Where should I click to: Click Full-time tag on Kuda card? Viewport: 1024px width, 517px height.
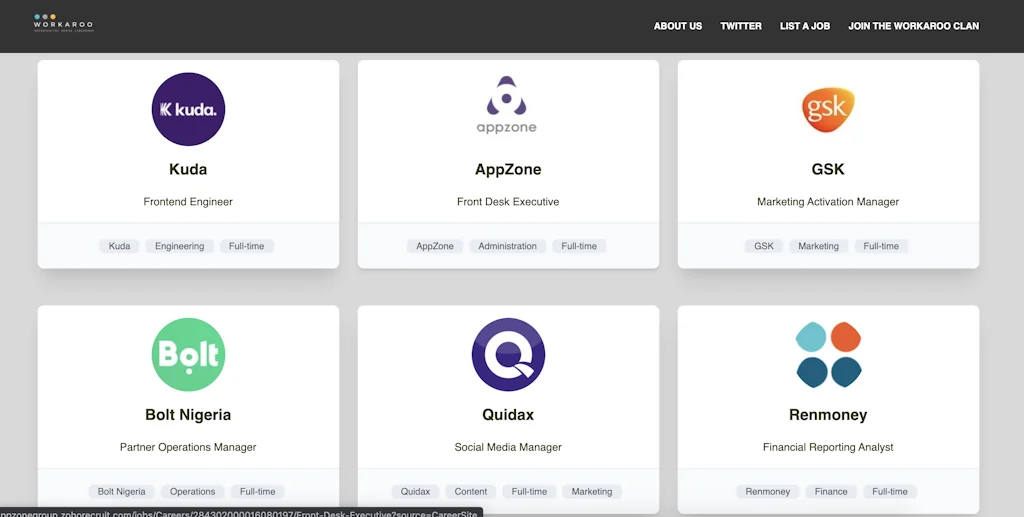click(x=247, y=246)
